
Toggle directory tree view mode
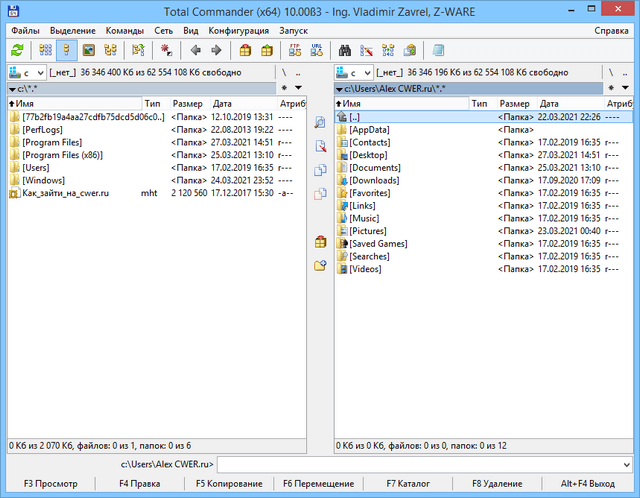109,50
